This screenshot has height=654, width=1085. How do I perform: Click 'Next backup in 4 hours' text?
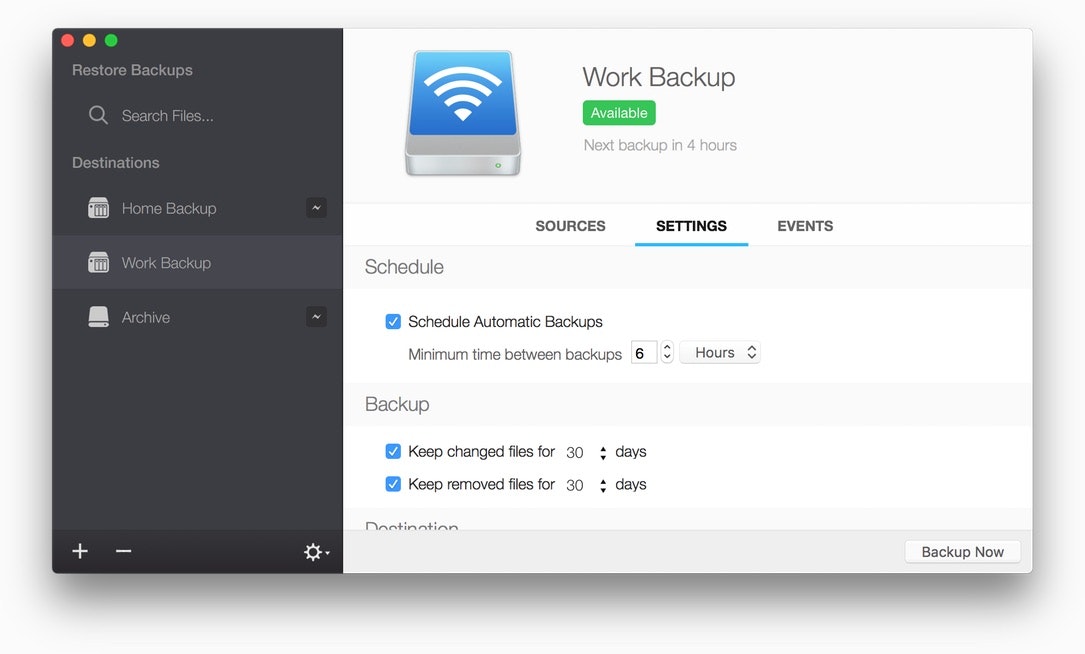[660, 145]
